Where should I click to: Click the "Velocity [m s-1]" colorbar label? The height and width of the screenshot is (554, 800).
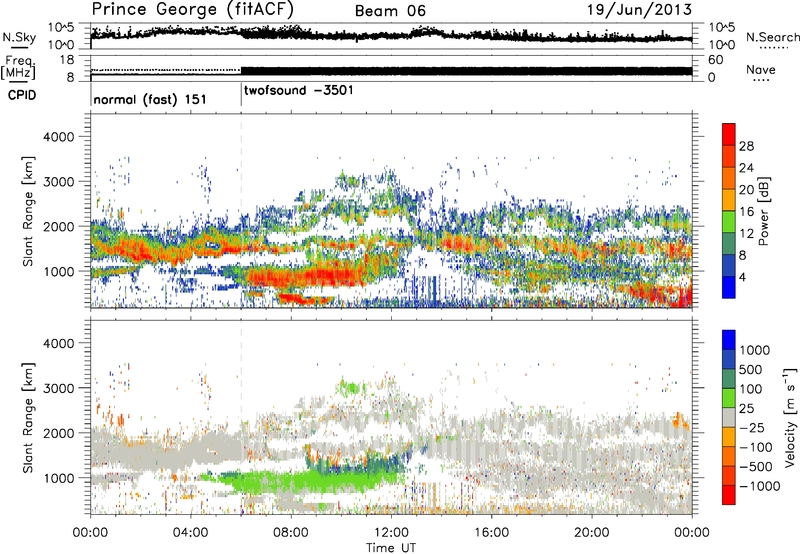(x=790, y=417)
